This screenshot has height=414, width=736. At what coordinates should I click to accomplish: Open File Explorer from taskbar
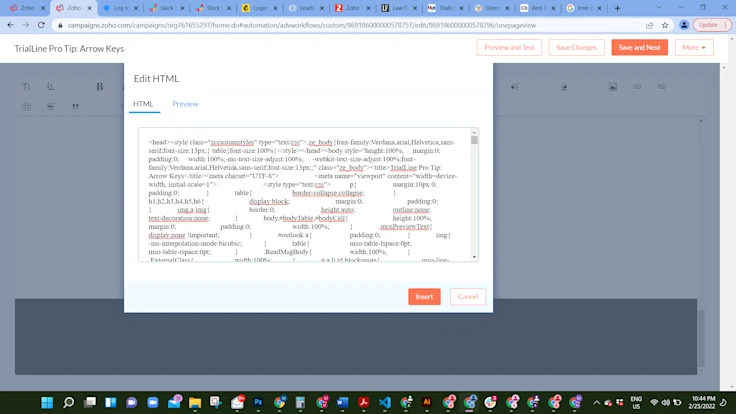[195, 402]
